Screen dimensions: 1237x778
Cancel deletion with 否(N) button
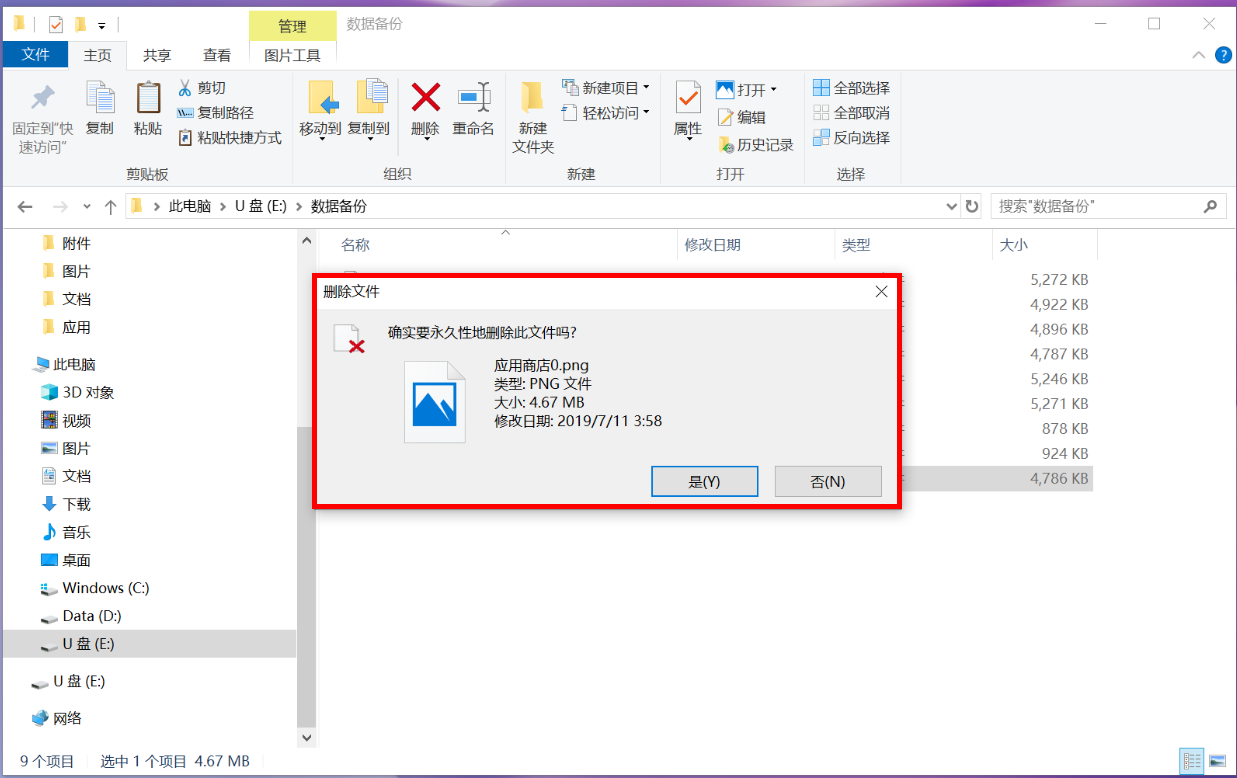[828, 481]
